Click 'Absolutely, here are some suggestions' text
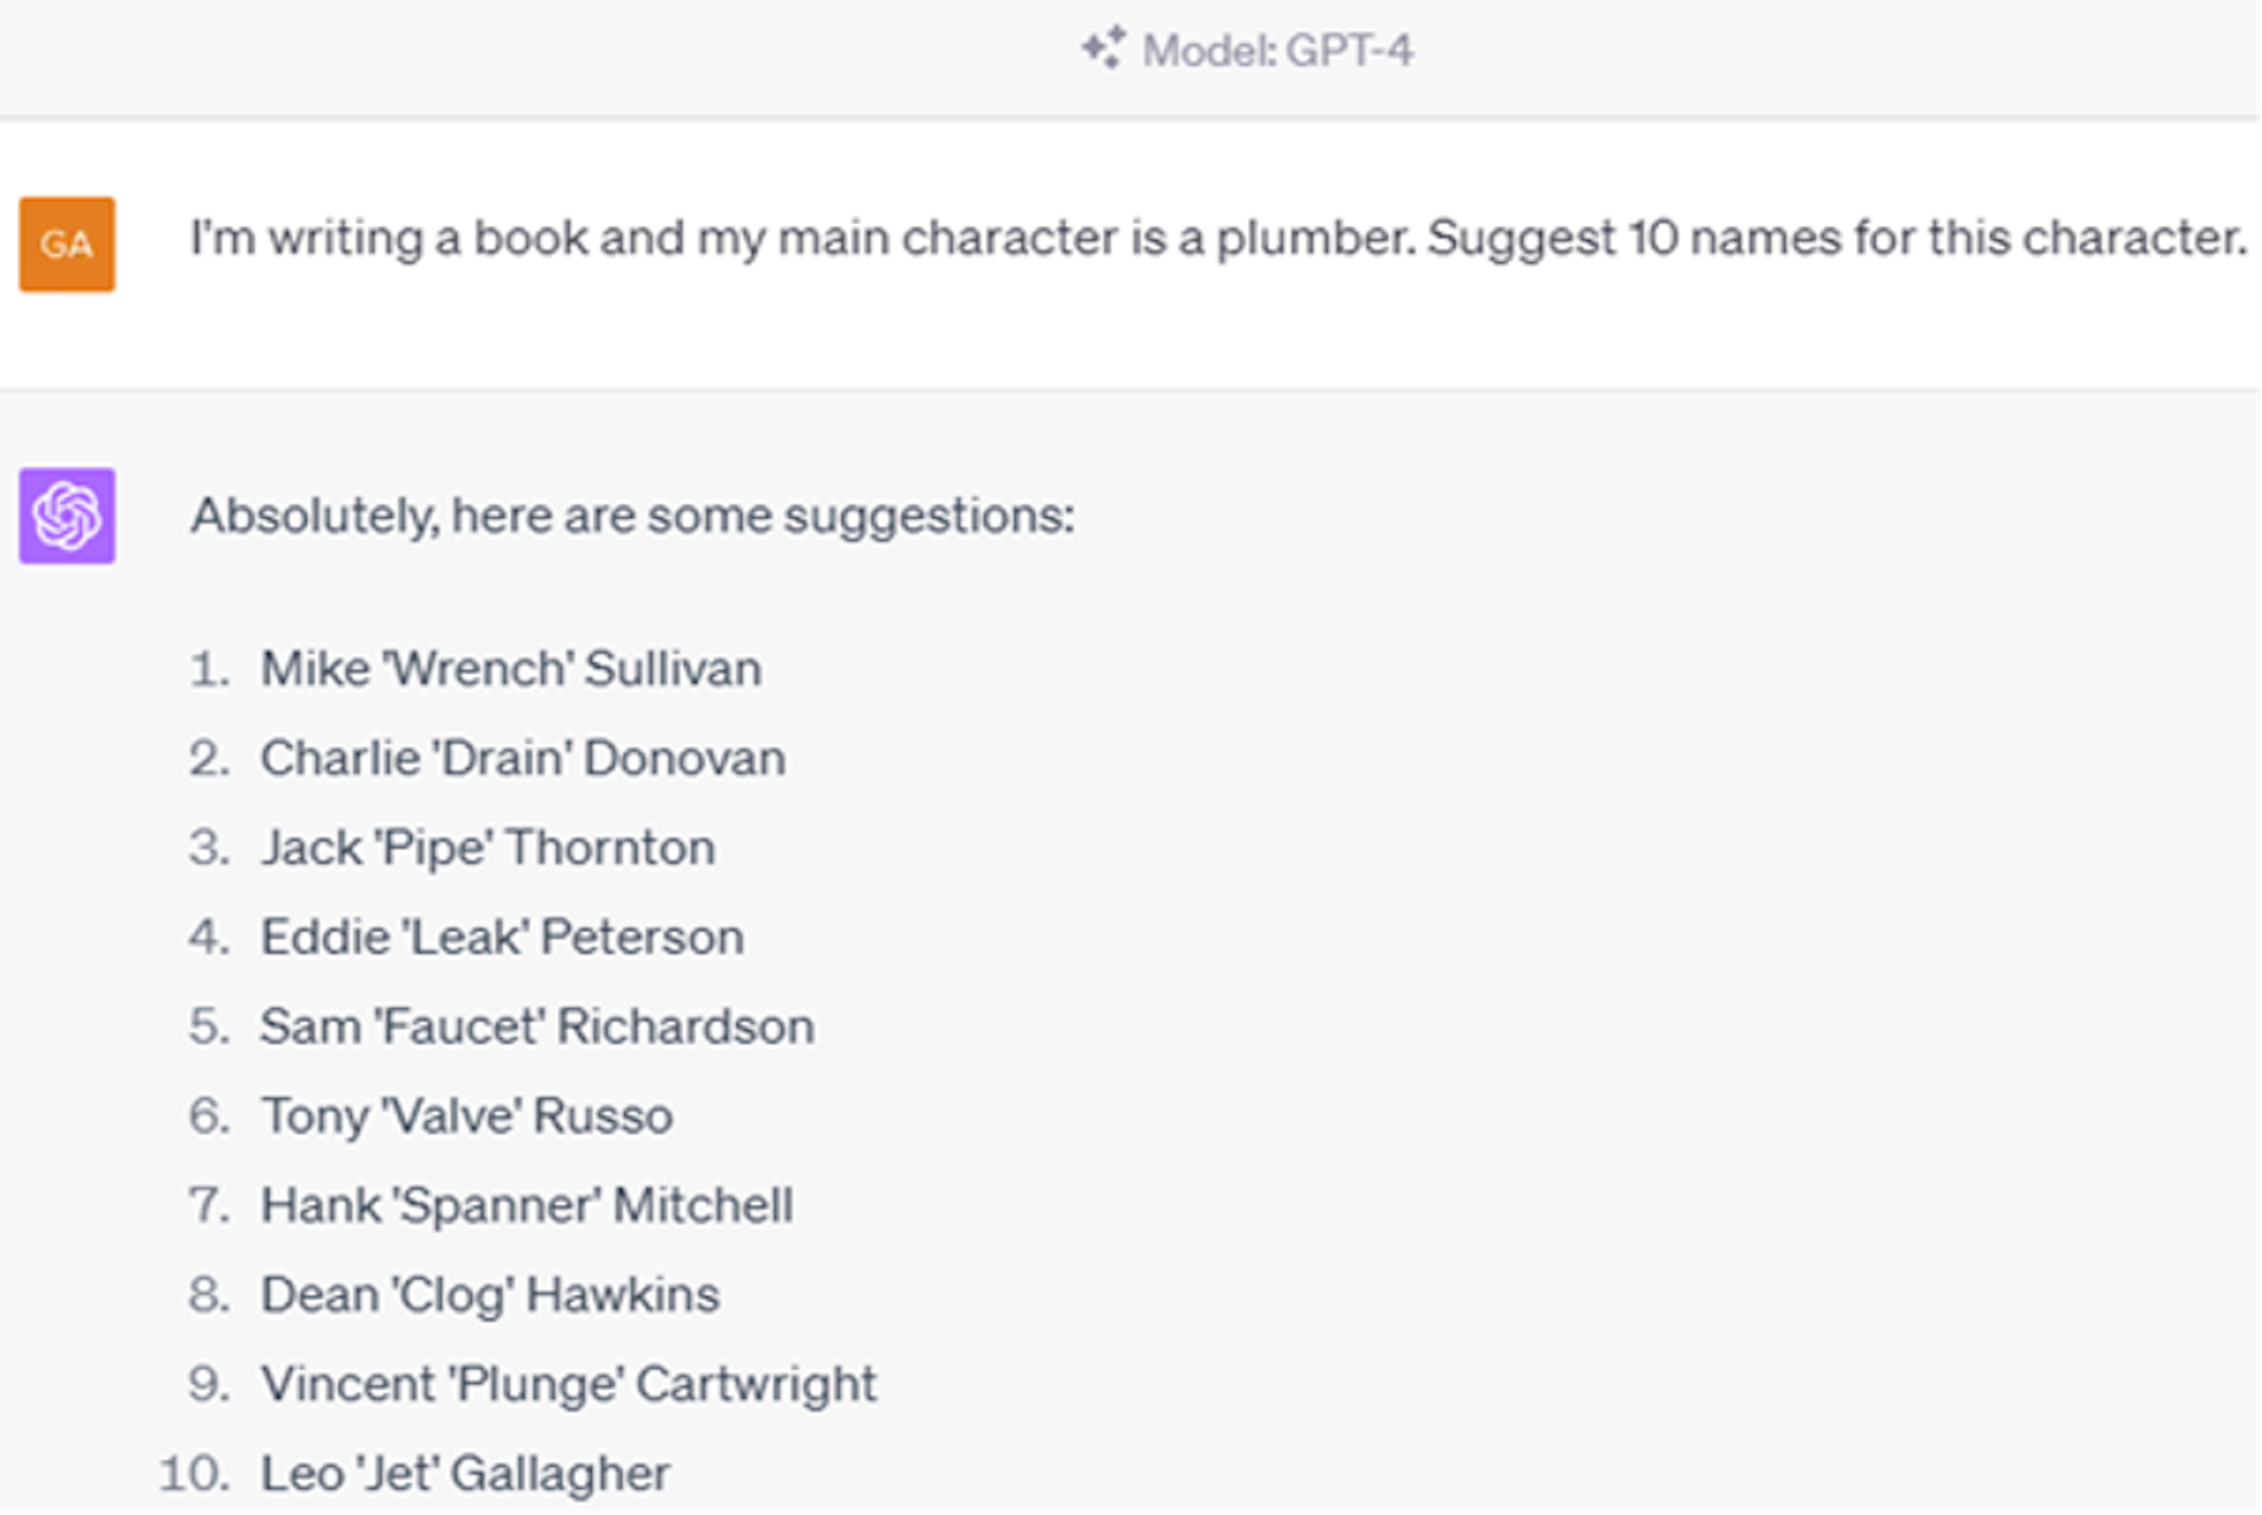Image resolution: width=2262 pixels, height=1515 pixels. pos(632,516)
